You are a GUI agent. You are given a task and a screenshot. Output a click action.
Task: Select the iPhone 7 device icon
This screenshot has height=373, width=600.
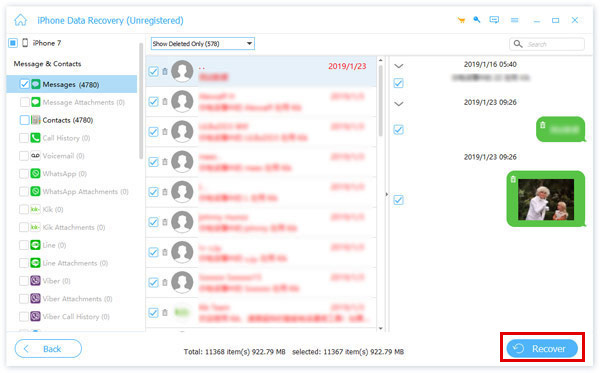(x=25, y=43)
